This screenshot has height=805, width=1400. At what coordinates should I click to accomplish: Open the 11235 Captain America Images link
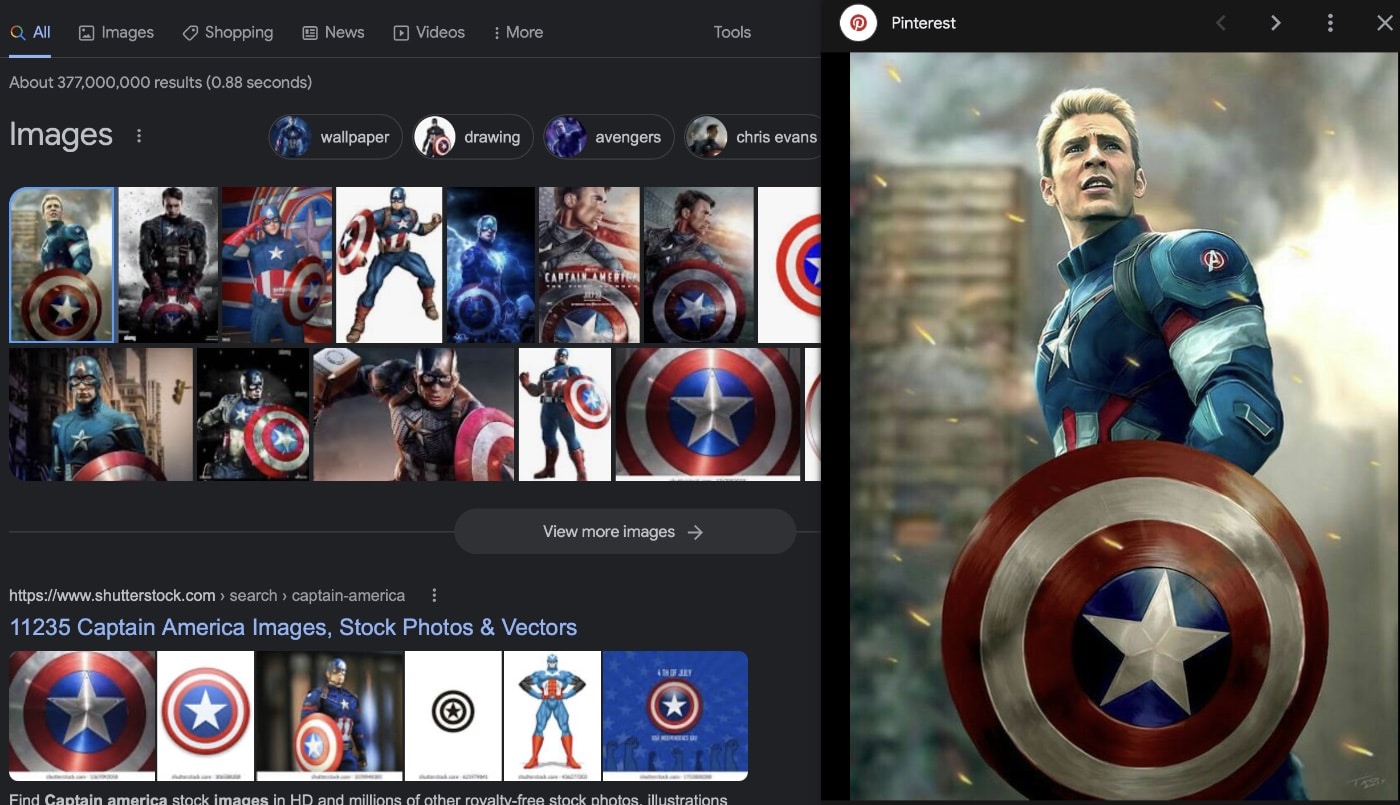pyautogui.click(x=293, y=628)
